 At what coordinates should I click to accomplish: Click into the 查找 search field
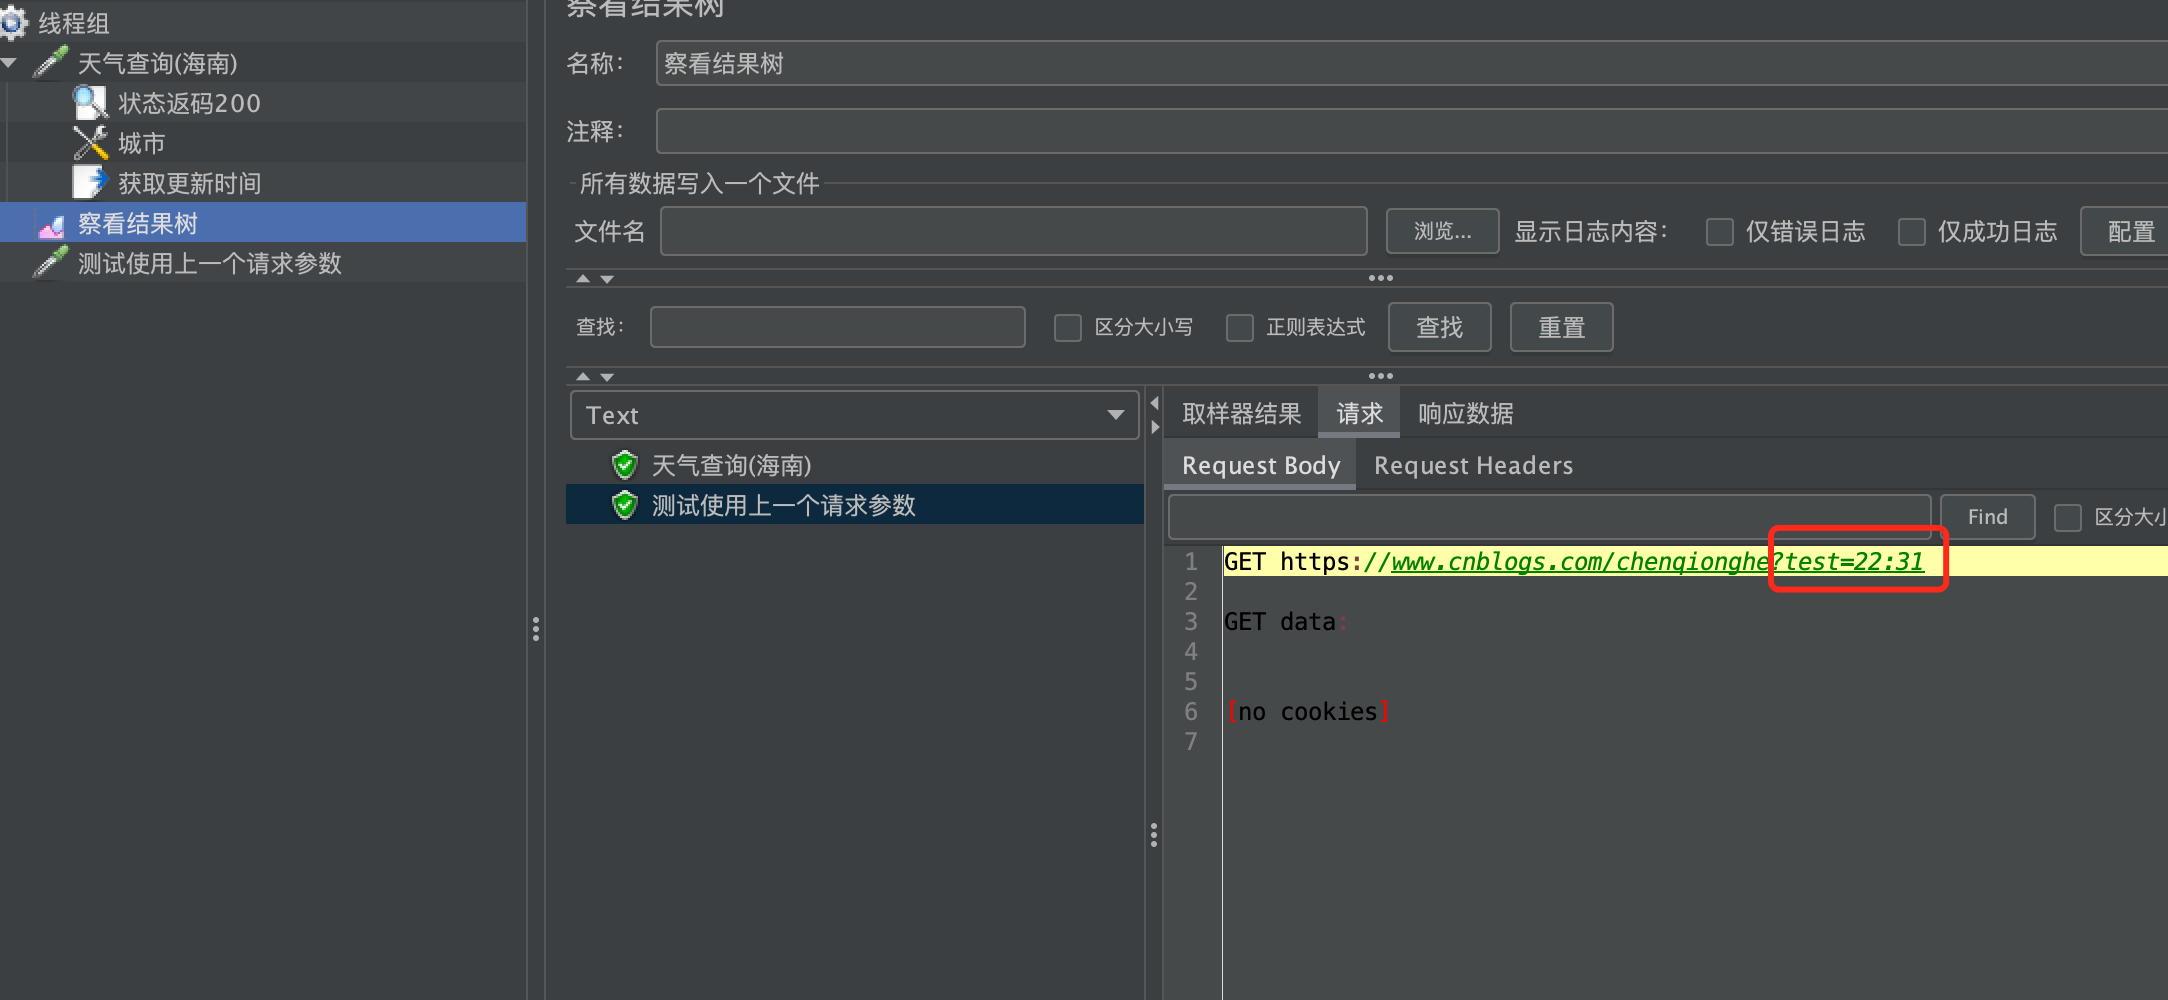point(837,327)
